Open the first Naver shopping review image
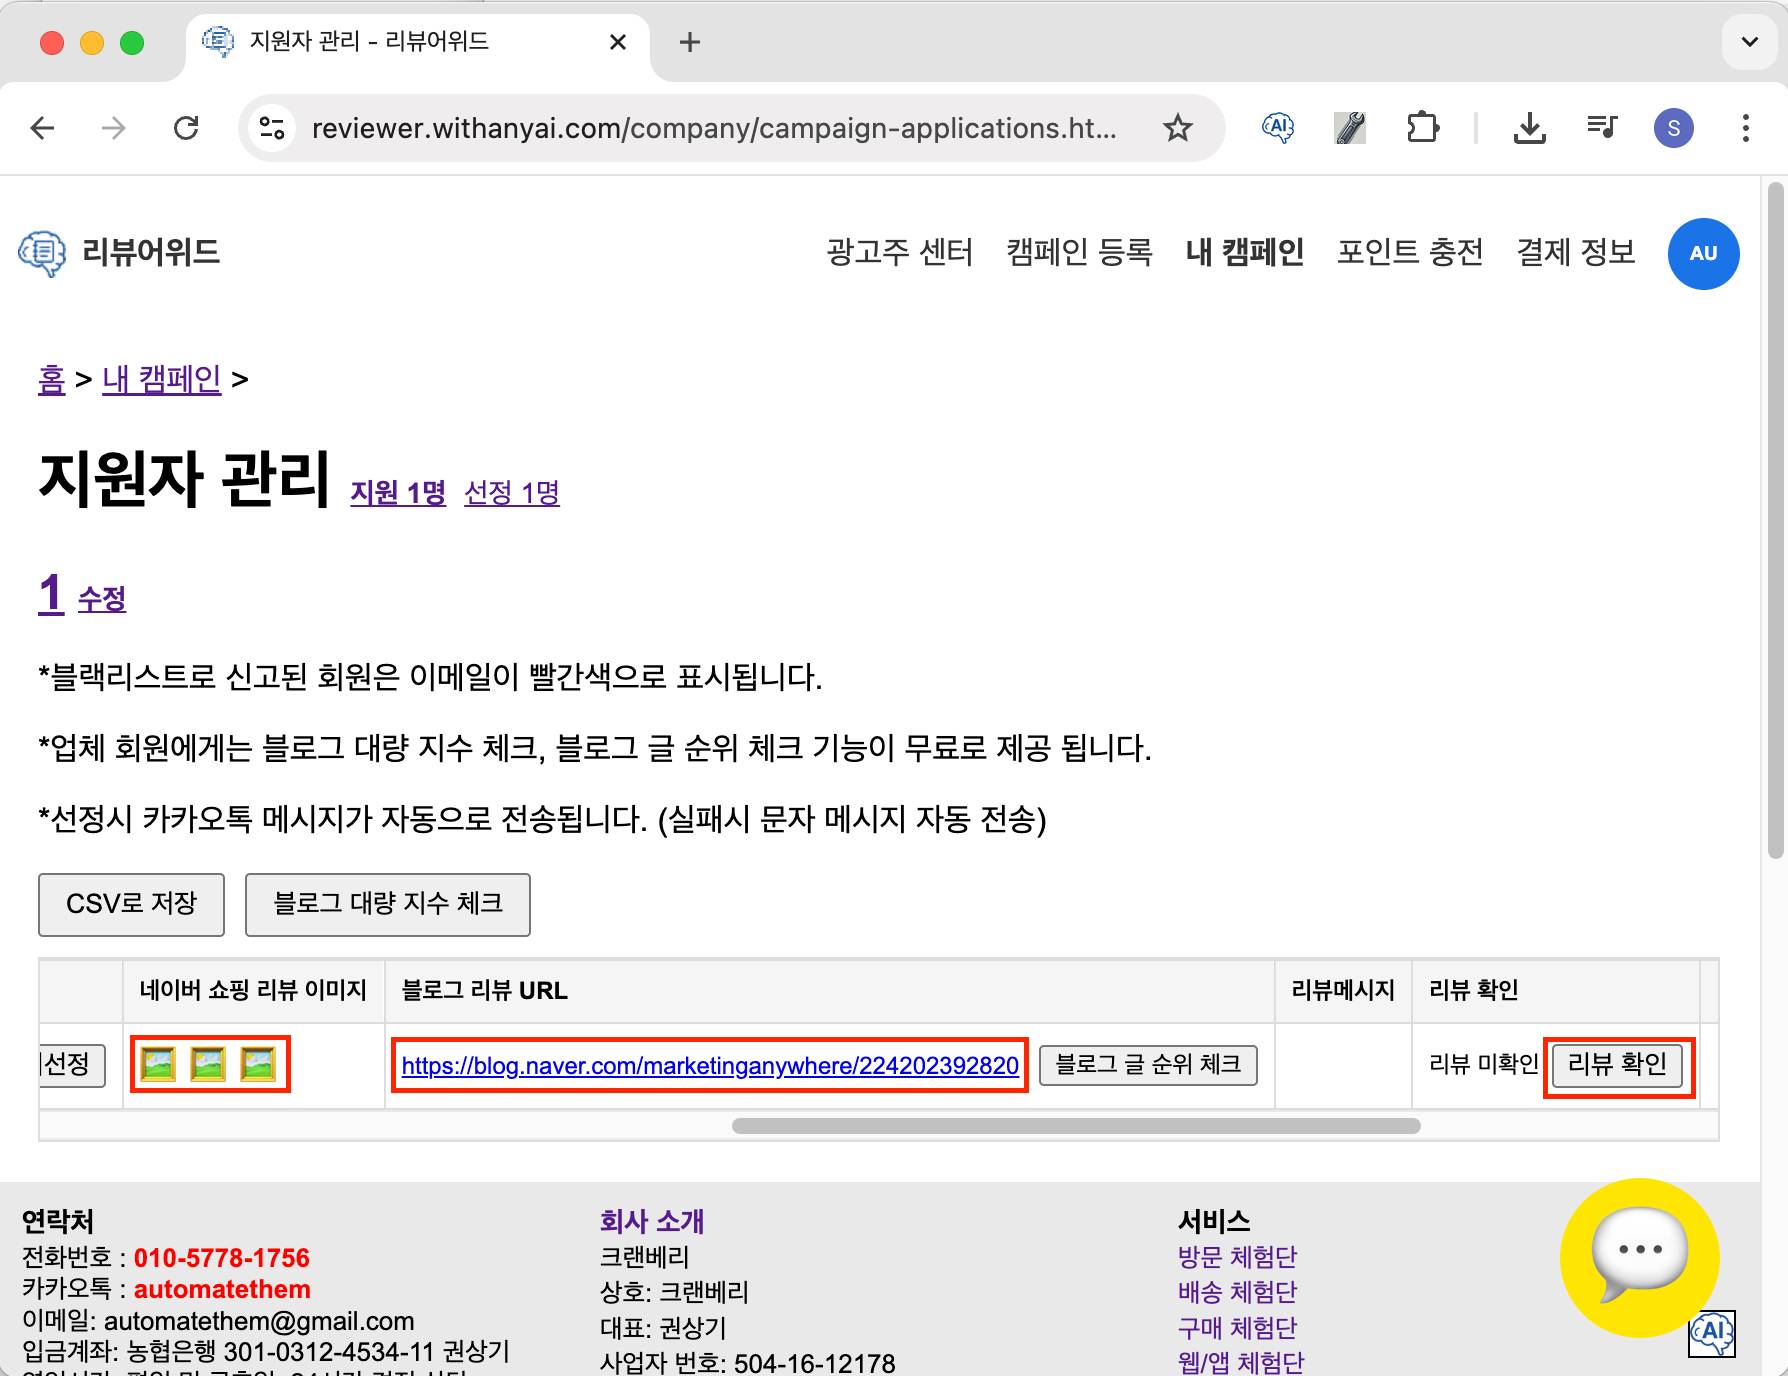This screenshot has width=1788, height=1376. pyautogui.click(x=158, y=1064)
